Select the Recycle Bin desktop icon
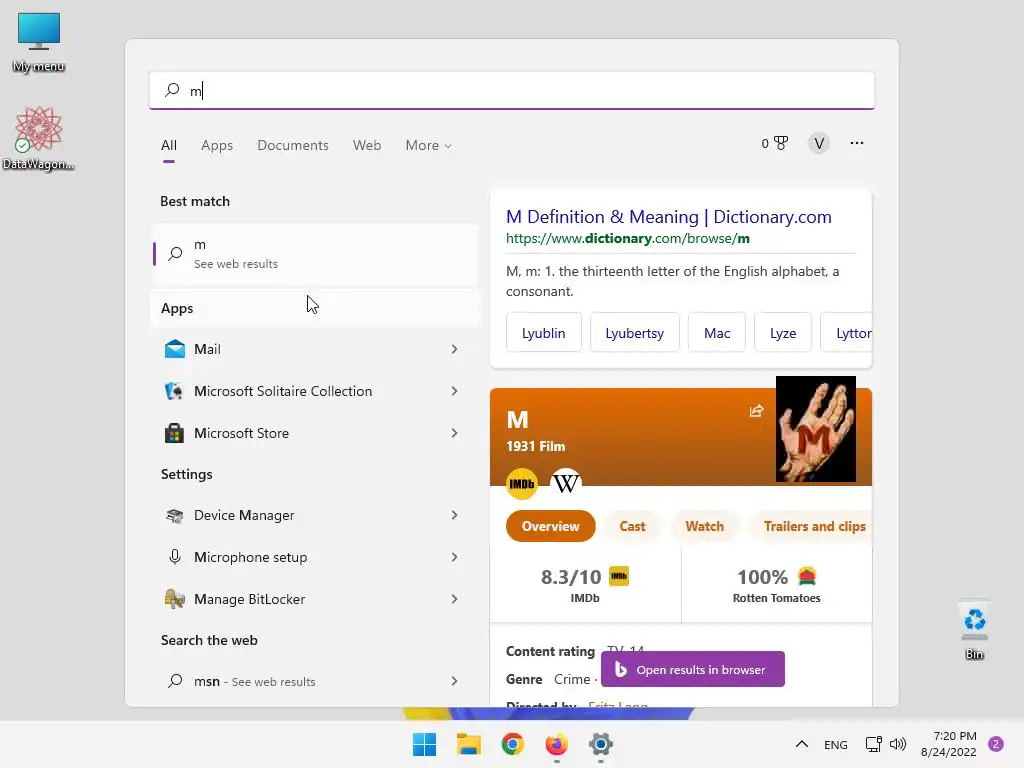The width and height of the screenshot is (1024, 768). click(974, 630)
